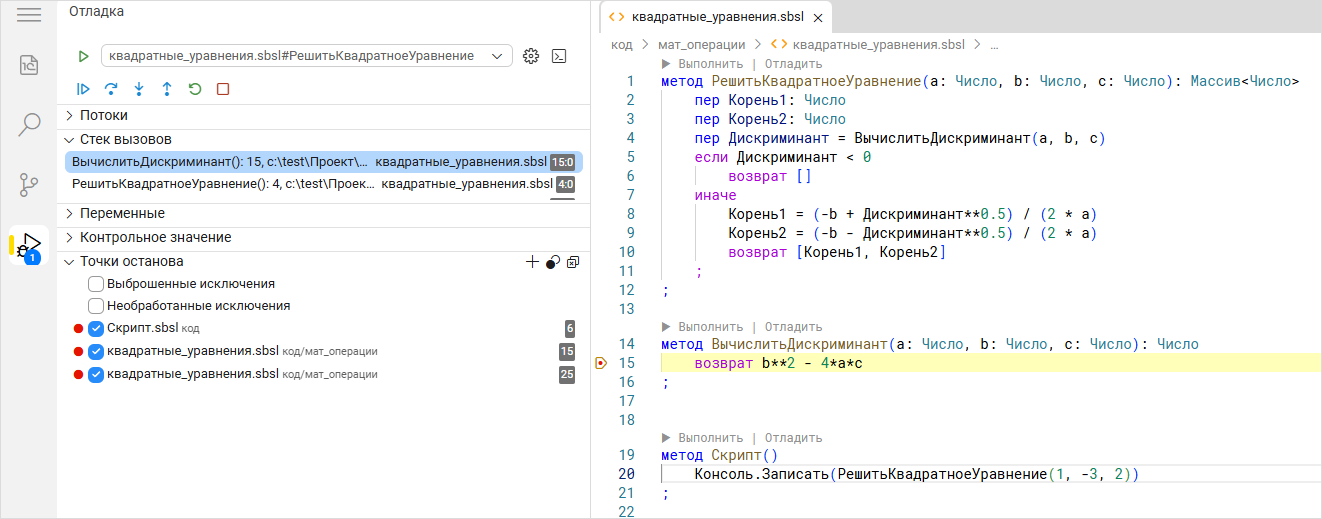The image size is (1322, 519).
Task: Open launch configuration gear settings
Action: (x=531, y=56)
